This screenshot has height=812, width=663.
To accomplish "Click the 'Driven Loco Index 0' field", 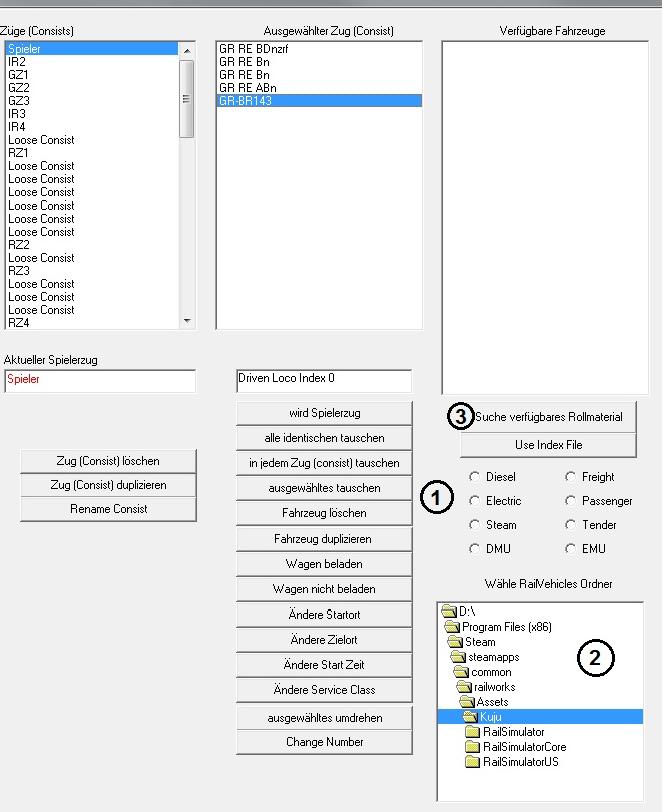I will coord(324,381).
